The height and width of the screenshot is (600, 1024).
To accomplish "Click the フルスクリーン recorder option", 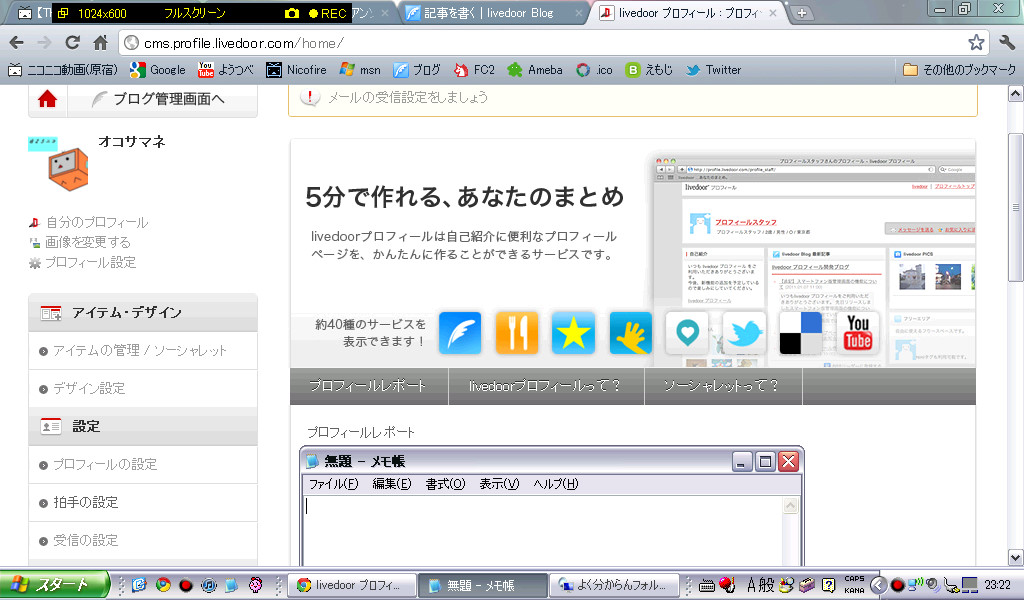I will click(x=195, y=13).
